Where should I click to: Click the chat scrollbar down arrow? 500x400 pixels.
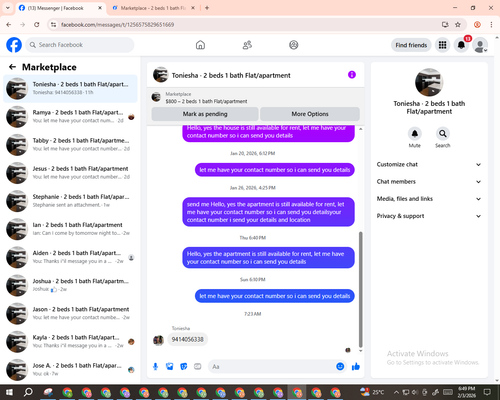click(x=360, y=351)
